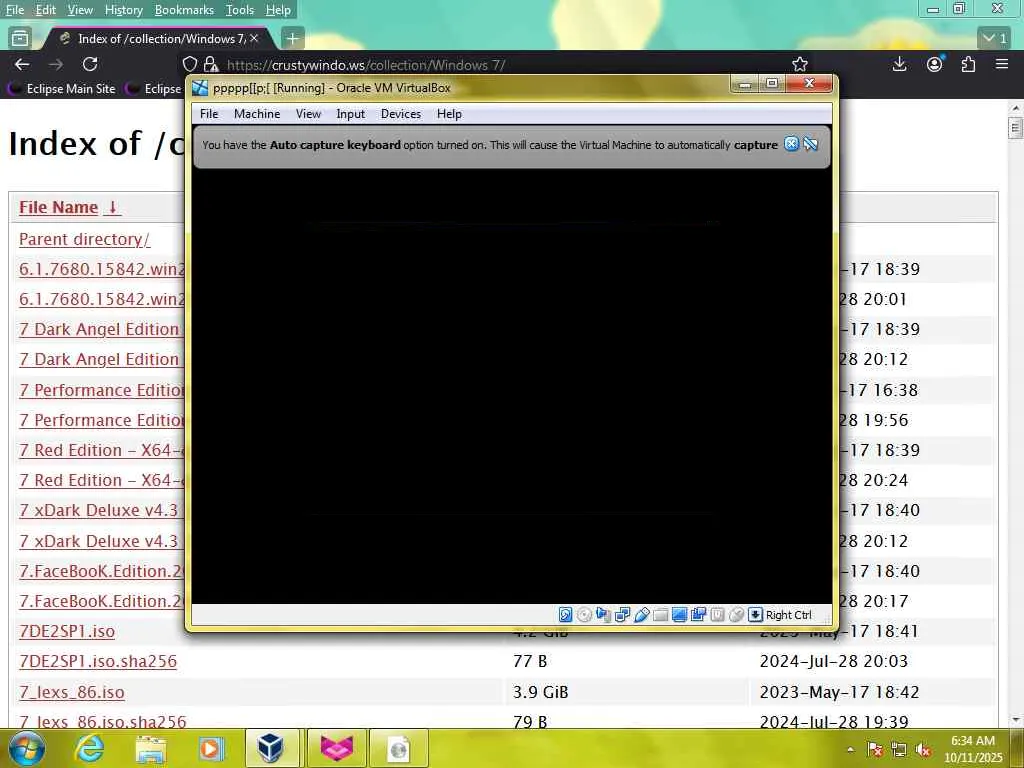Click the optical disc icon in VirtualBox status bar
The height and width of the screenshot is (768, 1024).
tap(584, 615)
